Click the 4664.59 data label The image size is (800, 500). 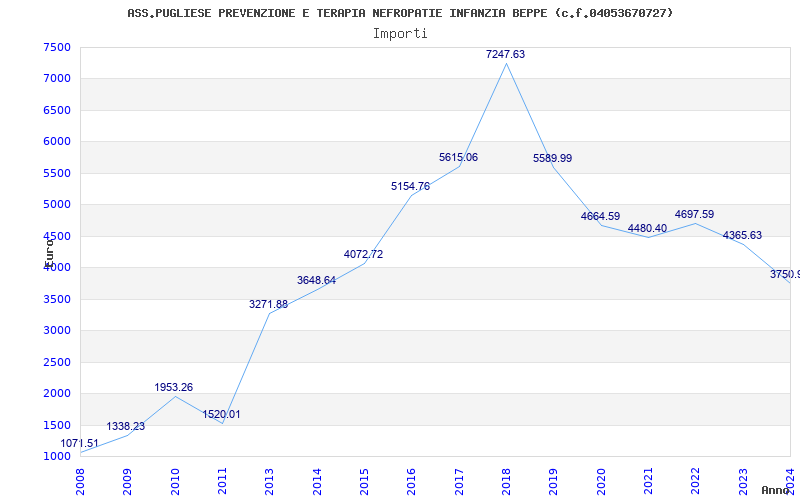point(600,216)
